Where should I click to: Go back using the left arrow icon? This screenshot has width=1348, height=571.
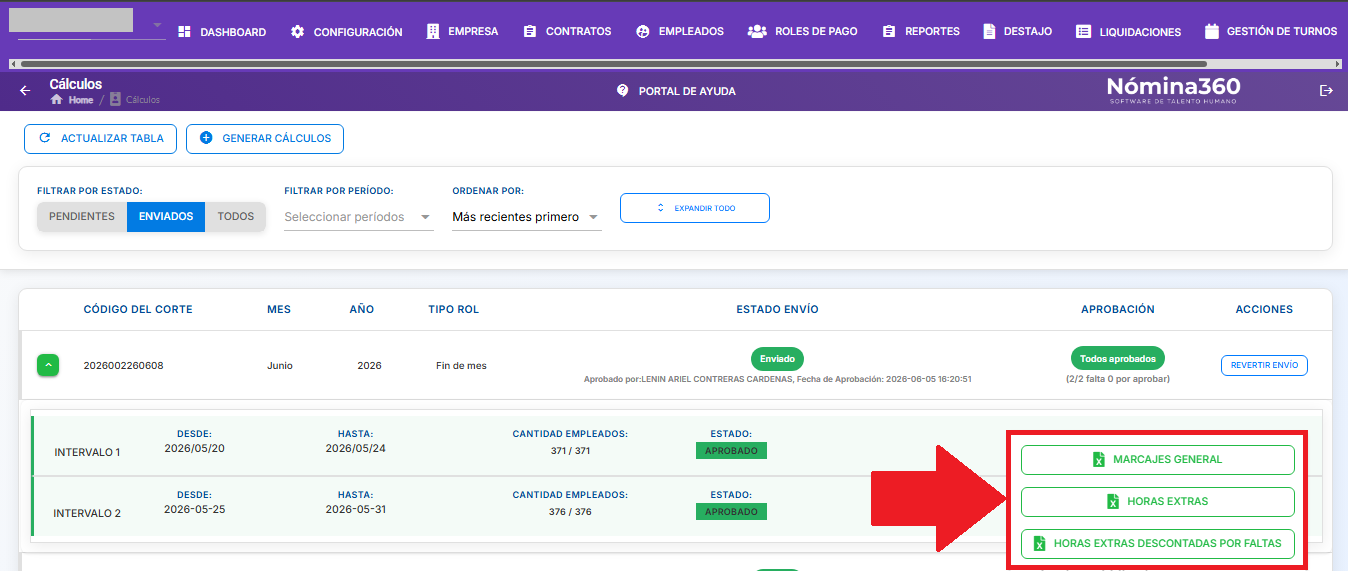click(26, 91)
